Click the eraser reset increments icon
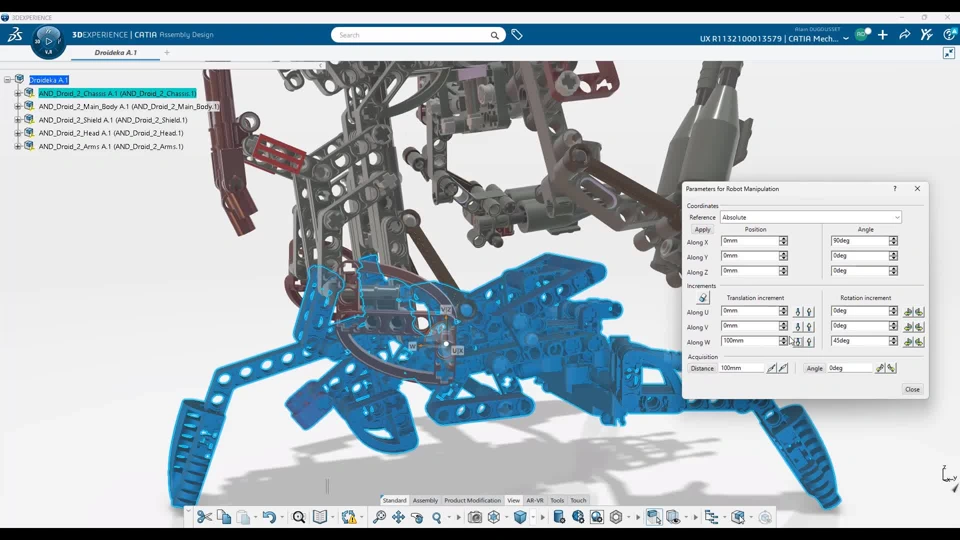Image resolution: width=960 pixels, height=540 pixels. [703, 298]
